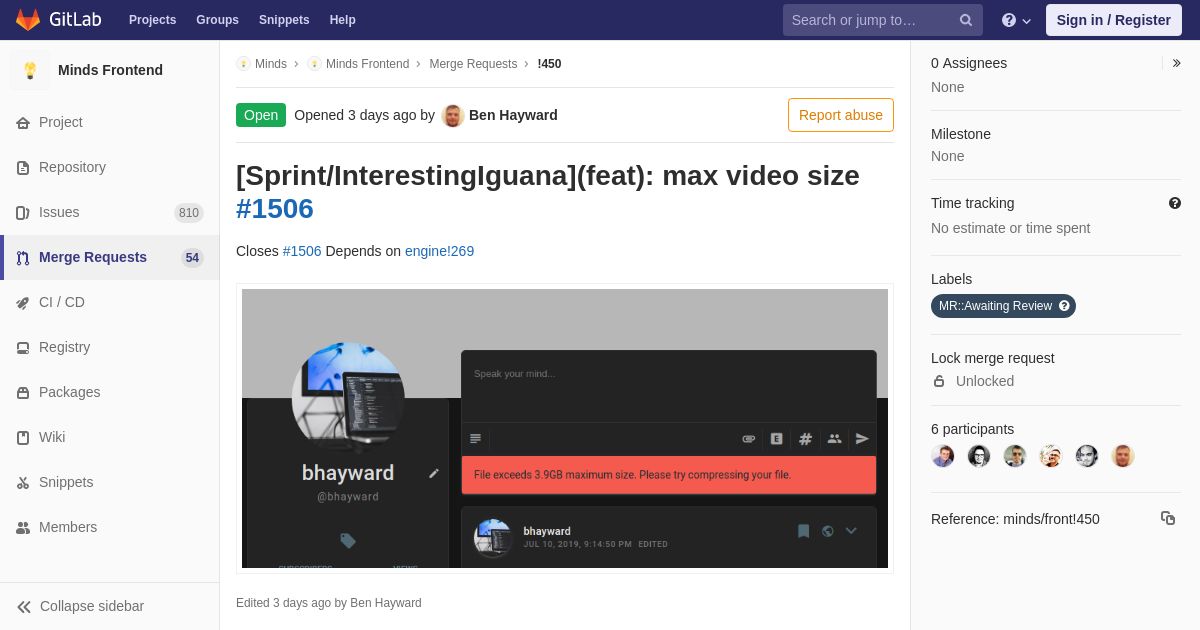Click the Time tracking help icon
Viewport: 1200px width, 630px height.
coord(1175,203)
